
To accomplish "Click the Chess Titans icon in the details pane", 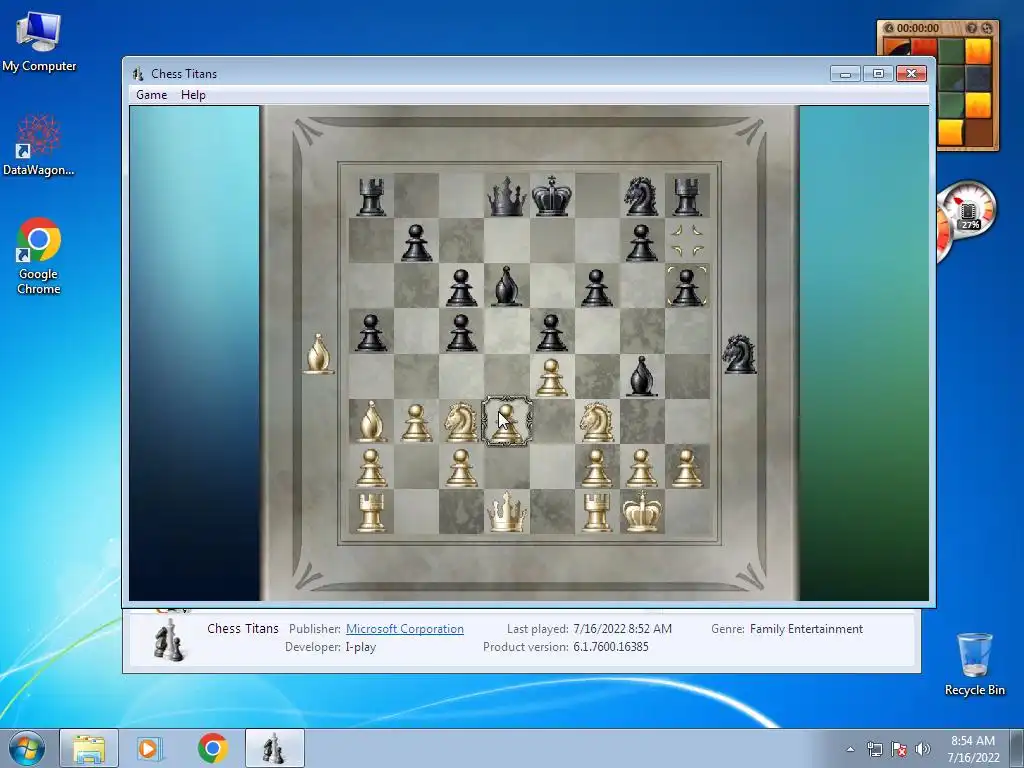I will (x=168, y=639).
